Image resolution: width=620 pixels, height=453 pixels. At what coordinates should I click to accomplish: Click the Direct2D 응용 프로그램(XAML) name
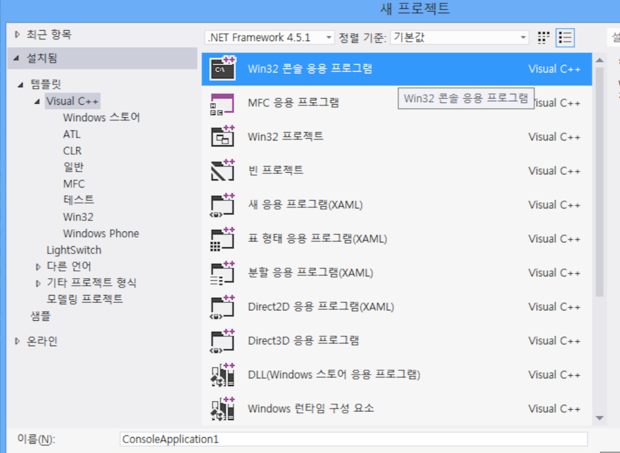321,307
